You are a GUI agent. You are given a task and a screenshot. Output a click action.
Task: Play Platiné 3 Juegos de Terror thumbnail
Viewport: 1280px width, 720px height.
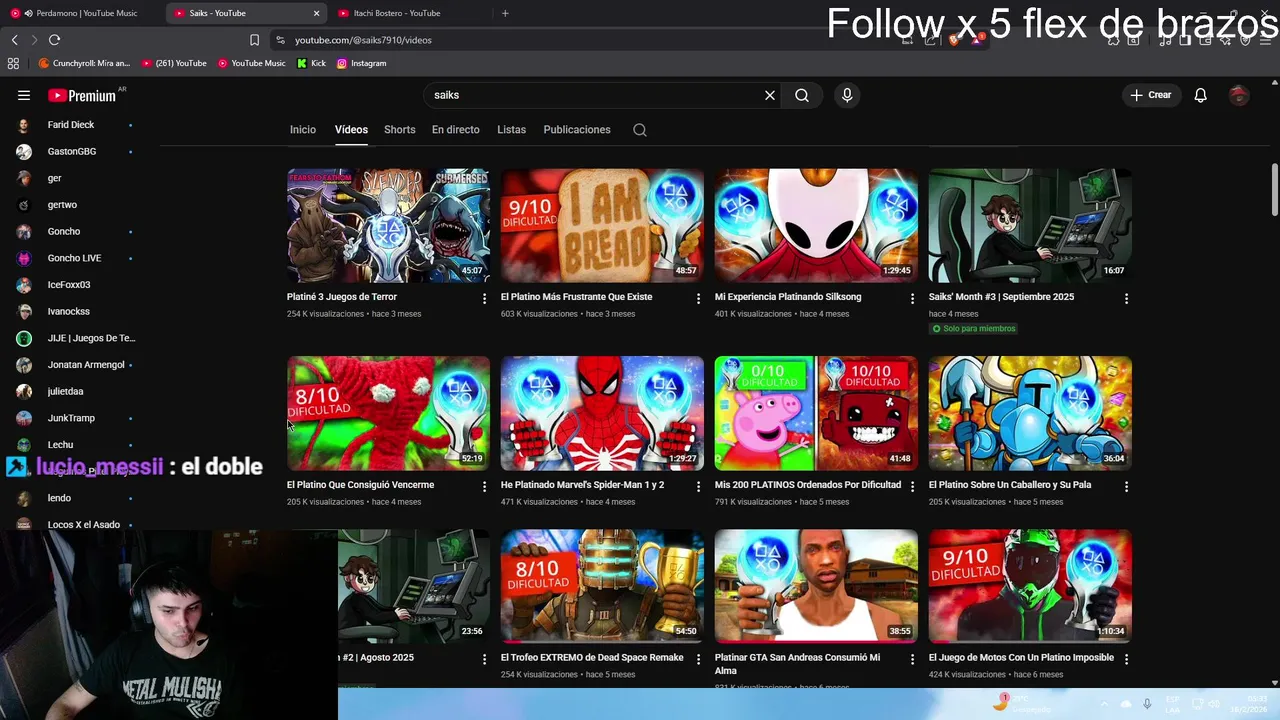388,225
